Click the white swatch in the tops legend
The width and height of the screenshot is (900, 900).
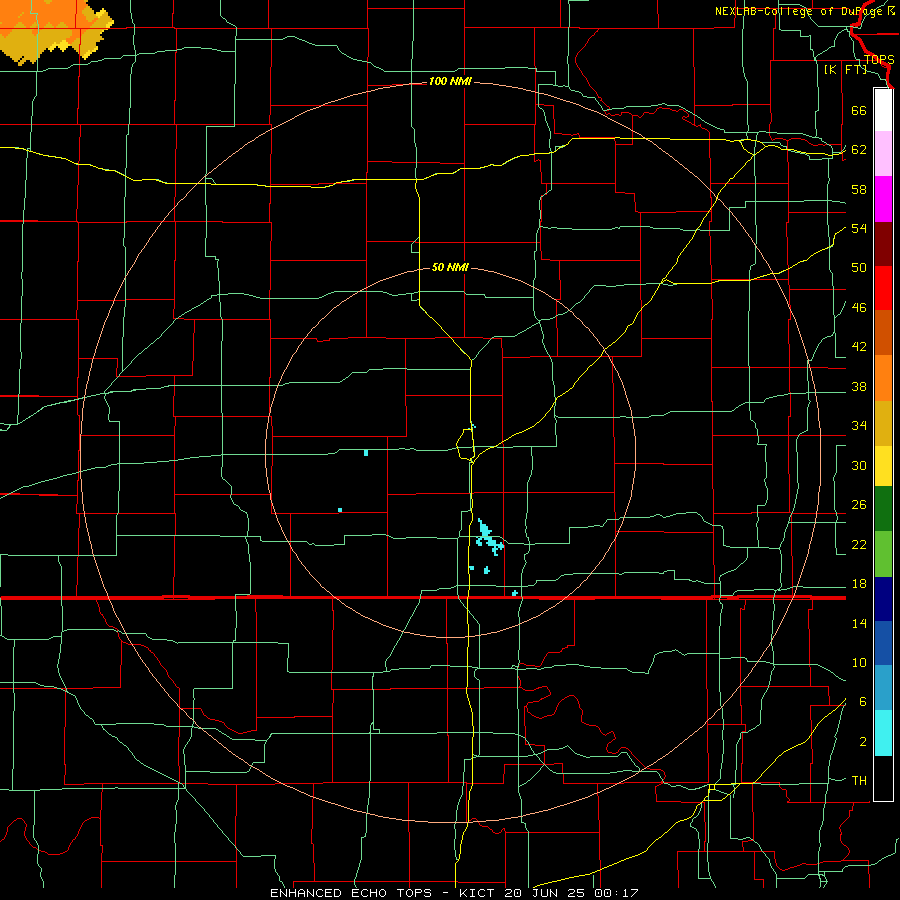[x=883, y=110]
